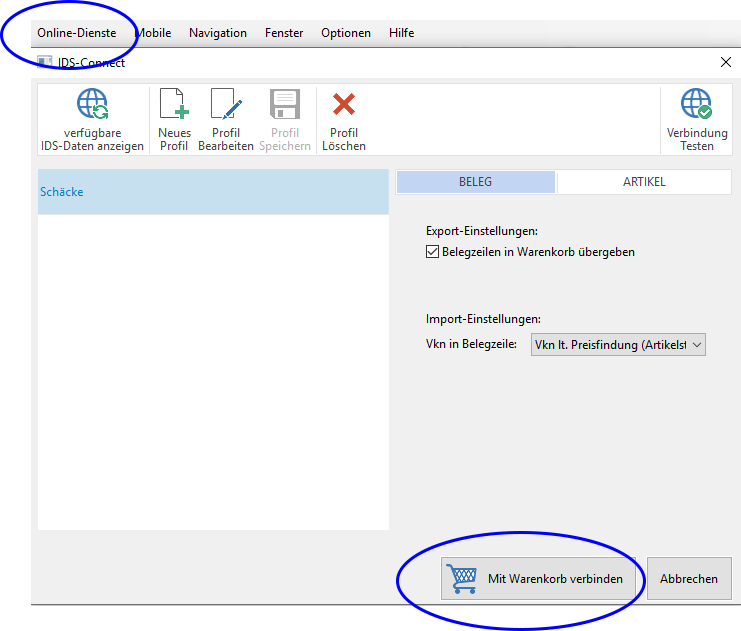The width and height of the screenshot is (741, 631).
Task: Open the Optionen menu
Action: (345, 33)
